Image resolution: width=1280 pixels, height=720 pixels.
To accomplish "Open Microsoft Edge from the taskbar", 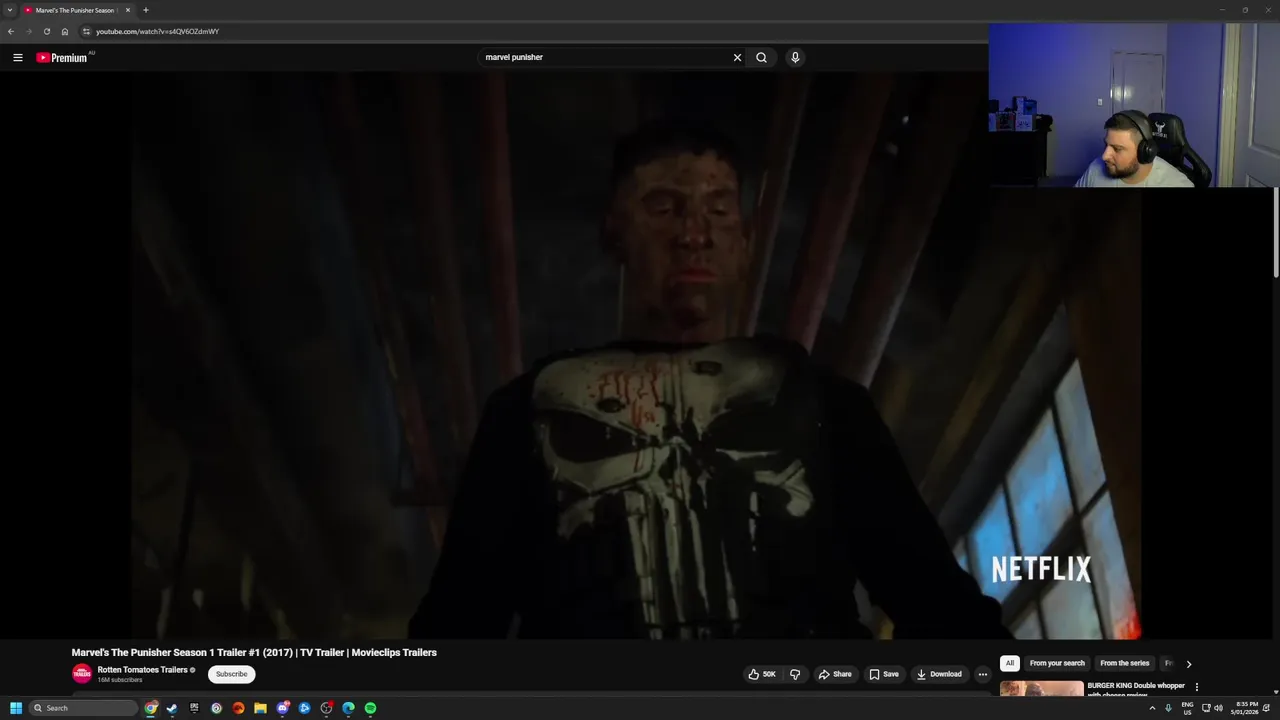I will coord(348,708).
